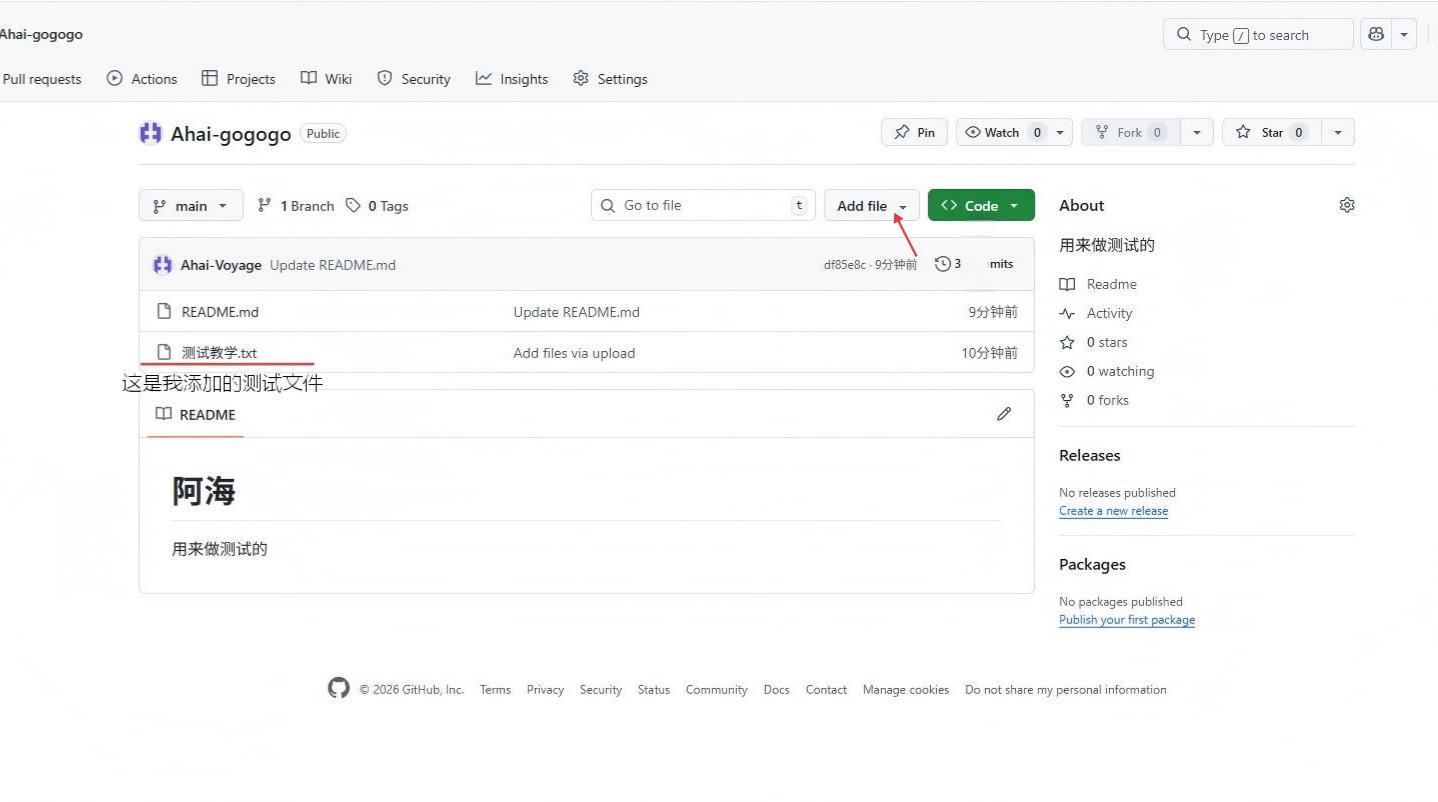
Task: Expand the main branch selector
Action: (x=190, y=206)
